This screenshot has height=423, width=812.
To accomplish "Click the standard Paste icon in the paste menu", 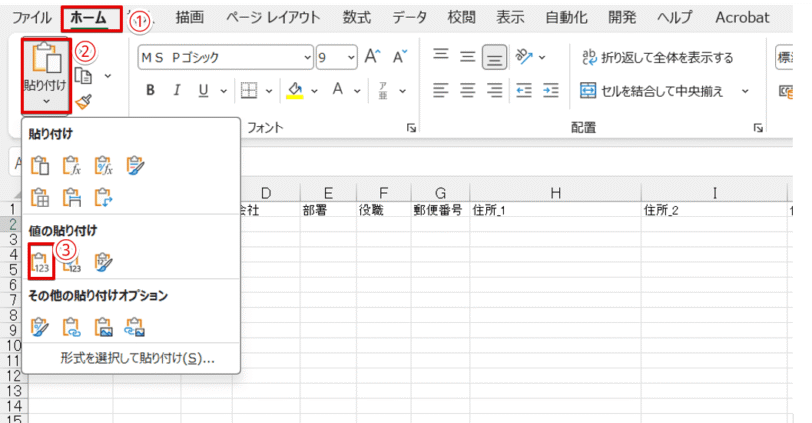I will [x=40, y=166].
